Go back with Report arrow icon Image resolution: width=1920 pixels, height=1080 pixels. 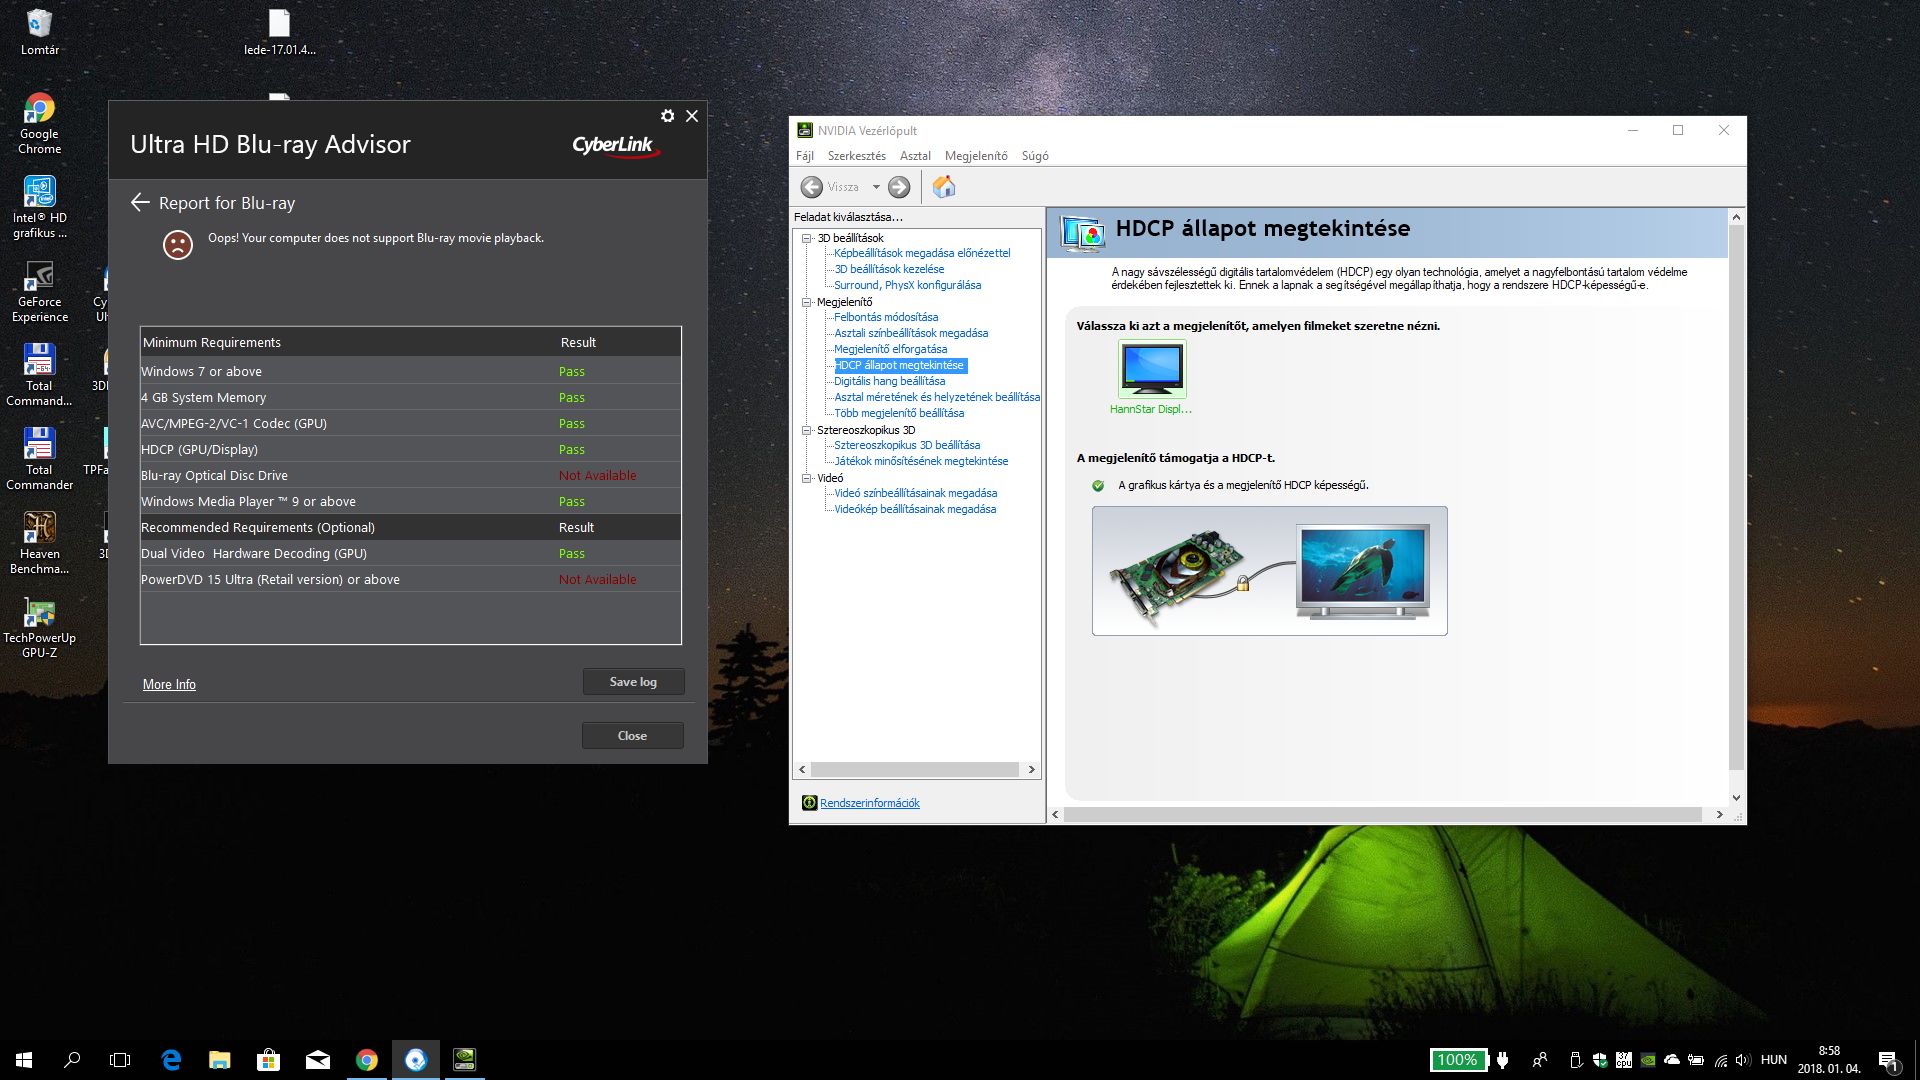pos(140,203)
